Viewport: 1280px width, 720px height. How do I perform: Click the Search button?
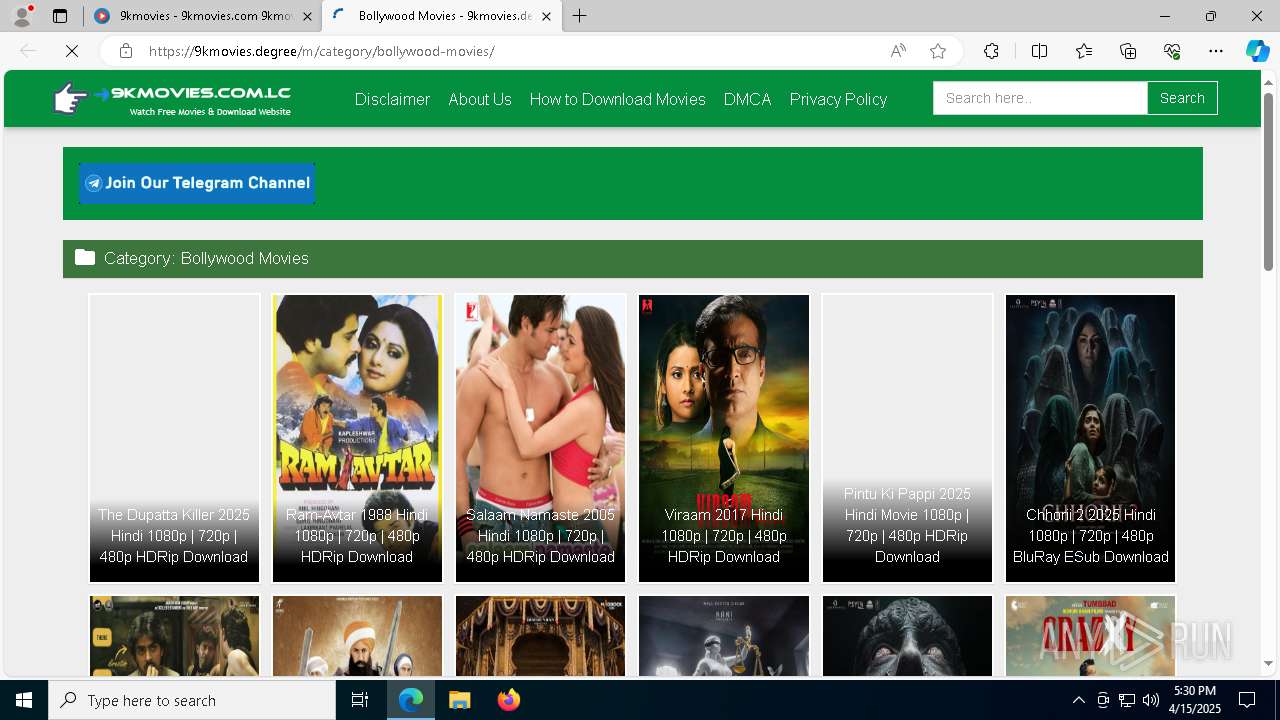[x=1182, y=98]
